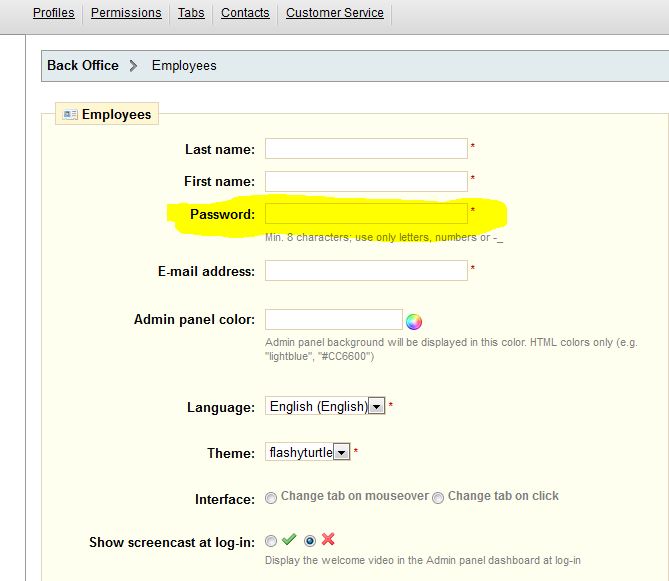Open the Permissions tab
This screenshot has width=669, height=581.
coord(126,13)
